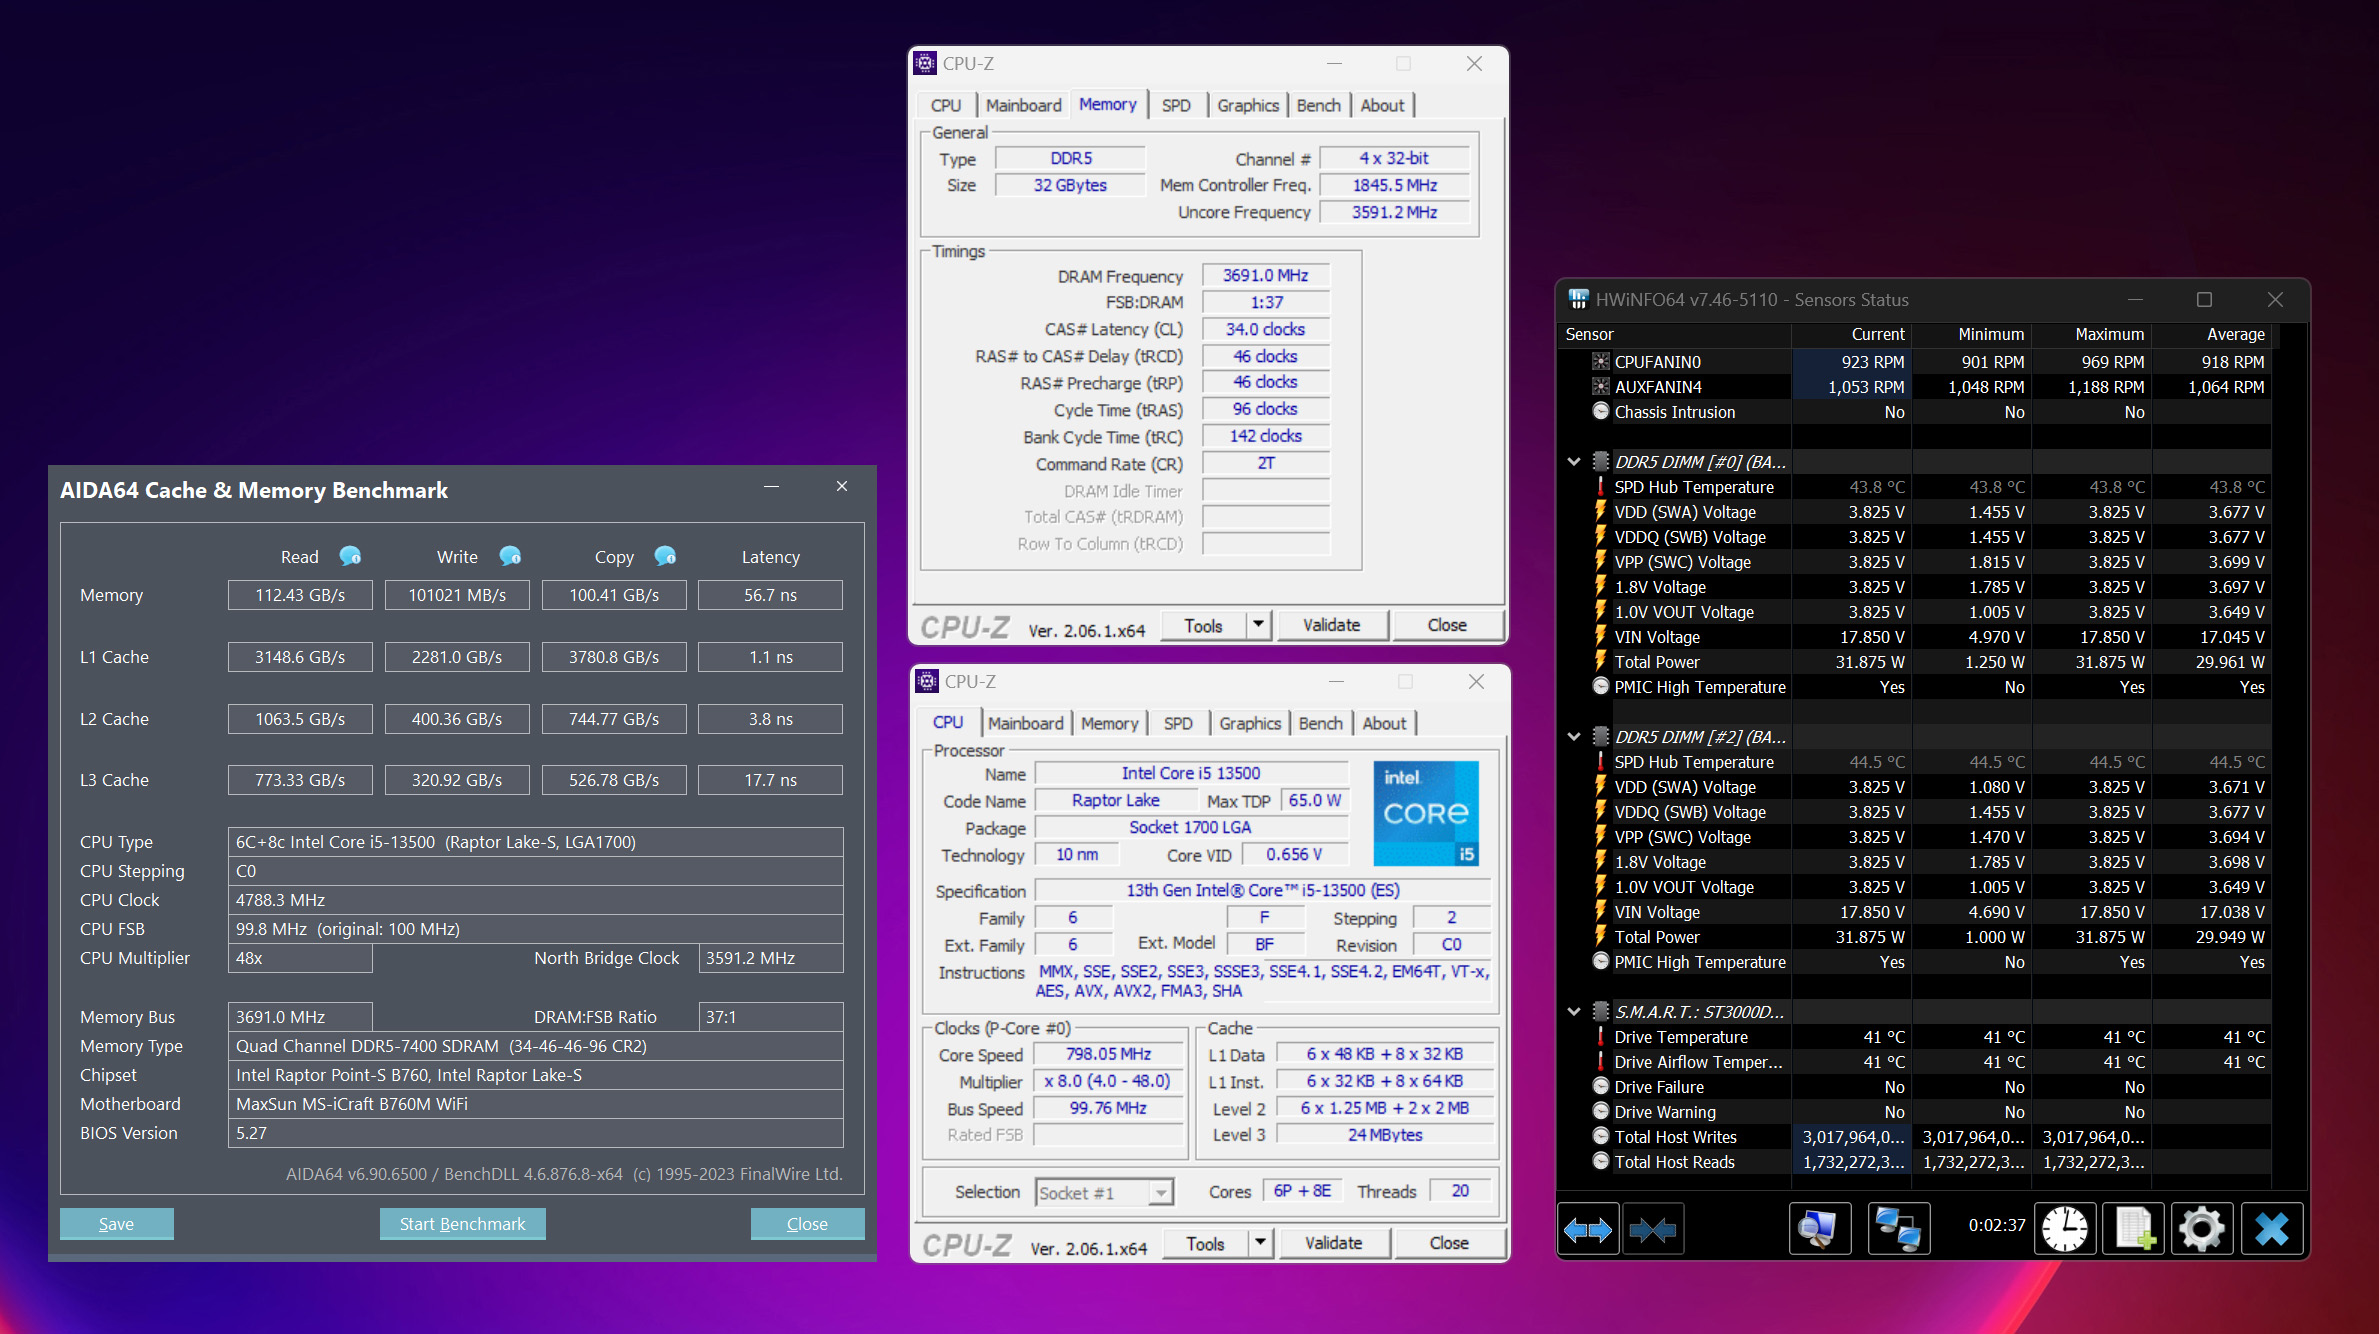Open HWiNFO system summary magnifier-monitor icon

tap(1819, 1229)
